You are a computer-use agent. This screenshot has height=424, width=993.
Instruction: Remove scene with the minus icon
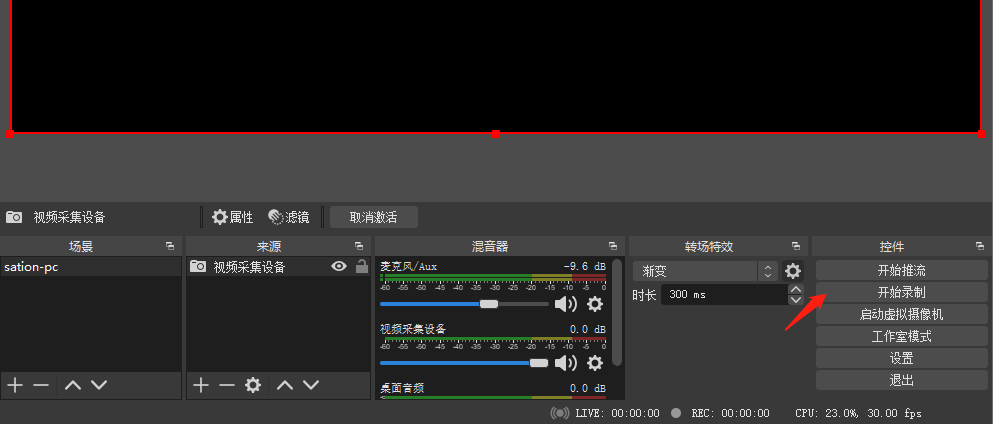click(x=41, y=385)
